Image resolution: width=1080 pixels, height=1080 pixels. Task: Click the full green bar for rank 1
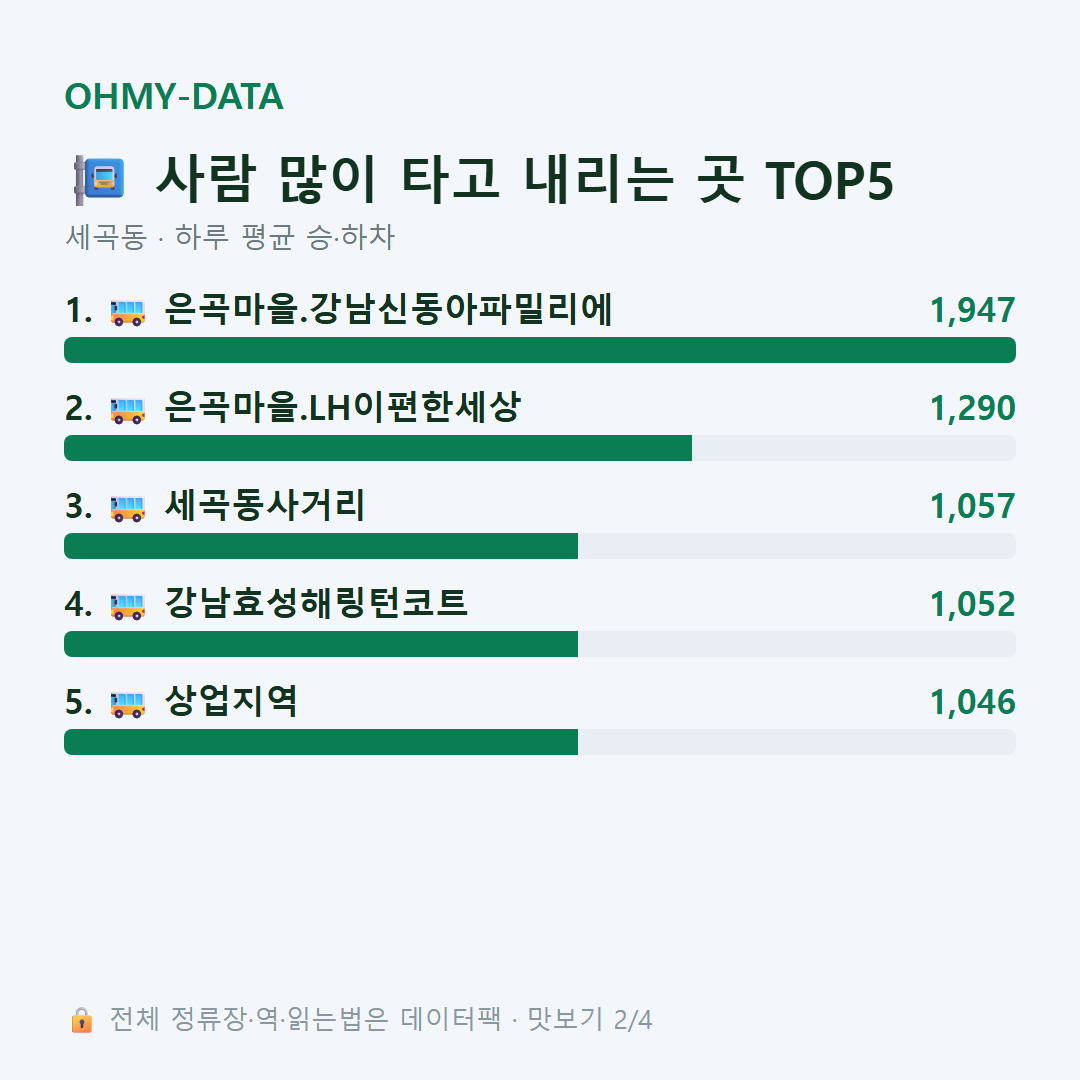coord(540,350)
